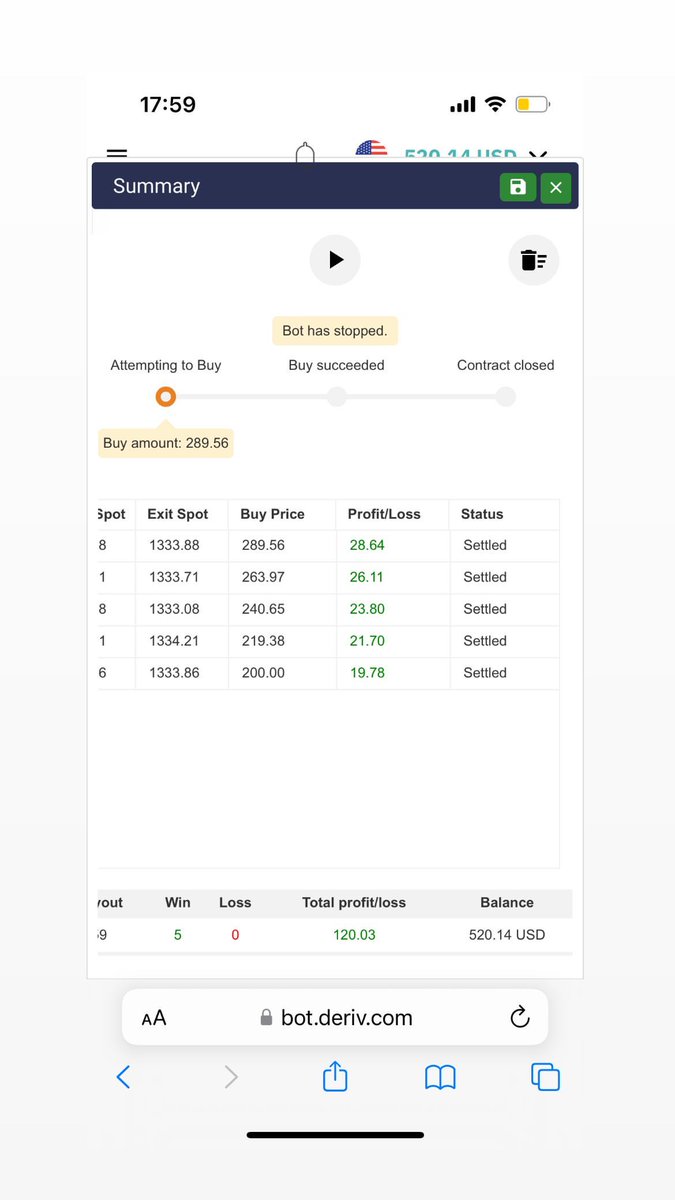Open Safari tabs overview
The height and width of the screenshot is (1200, 675).
pyautogui.click(x=545, y=1076)
